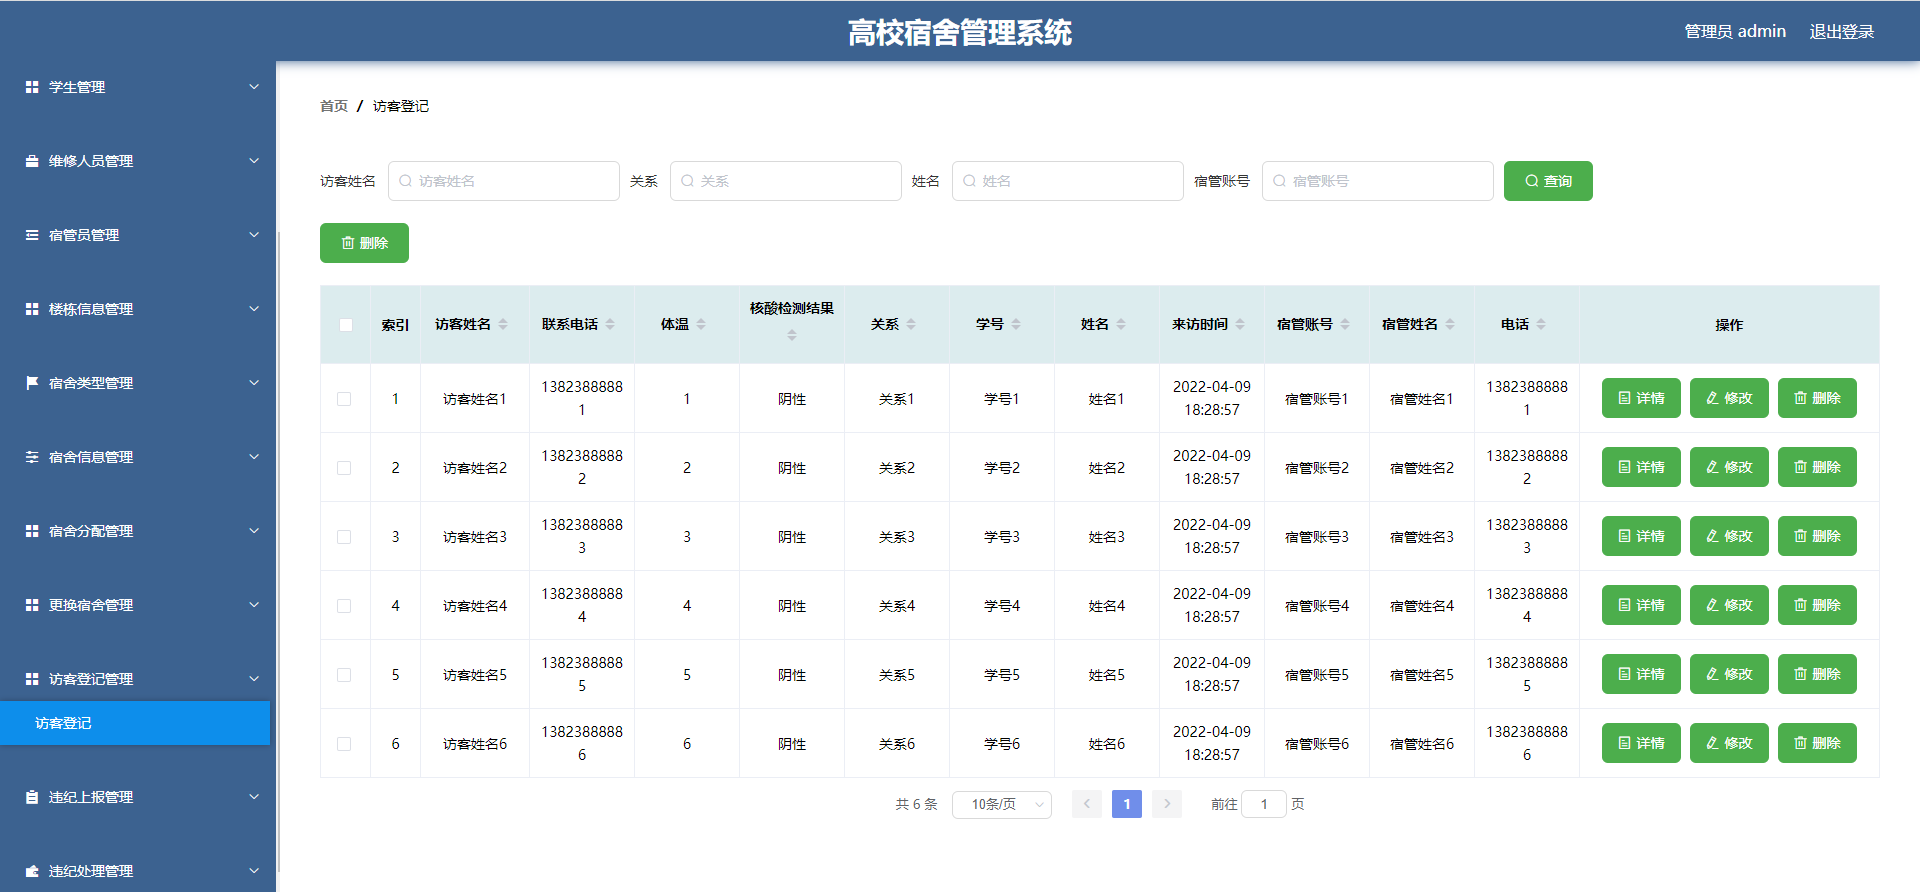Check the row checkbox for 访客姓名1
The image size is (1920, 892).
point(344,399)
